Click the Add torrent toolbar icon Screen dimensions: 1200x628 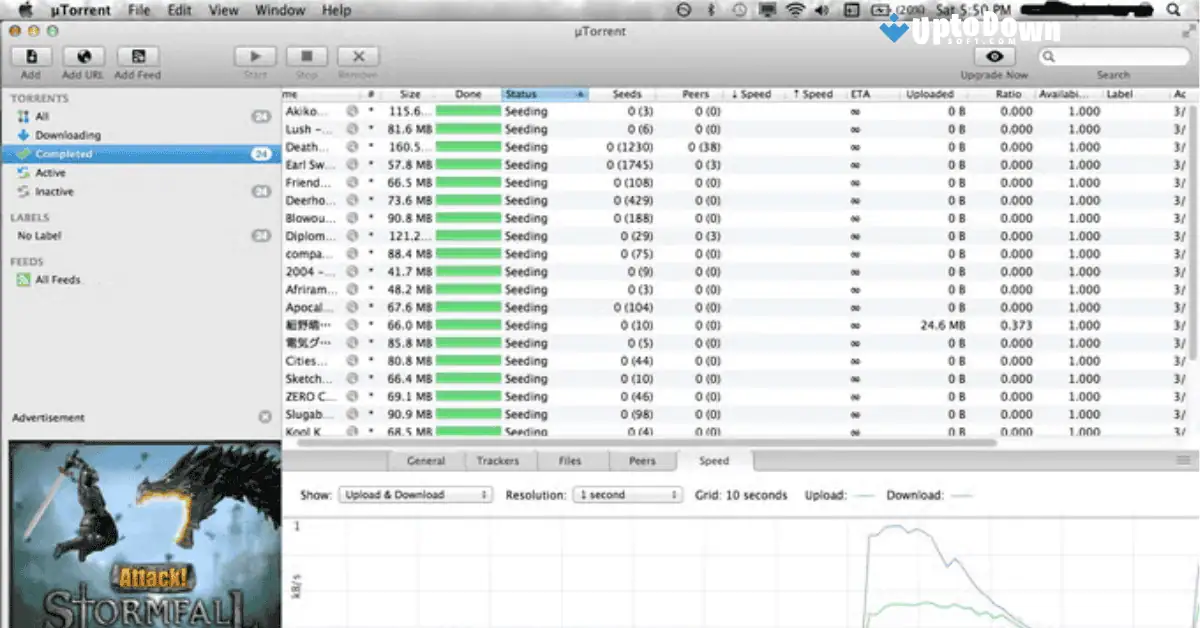coord(31,56)
